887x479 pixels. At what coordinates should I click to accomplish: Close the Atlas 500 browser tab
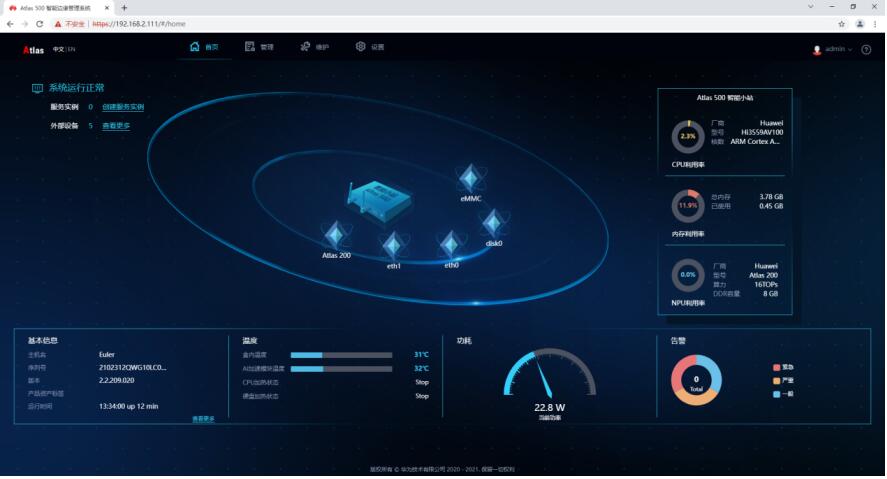tap(107, 8)
